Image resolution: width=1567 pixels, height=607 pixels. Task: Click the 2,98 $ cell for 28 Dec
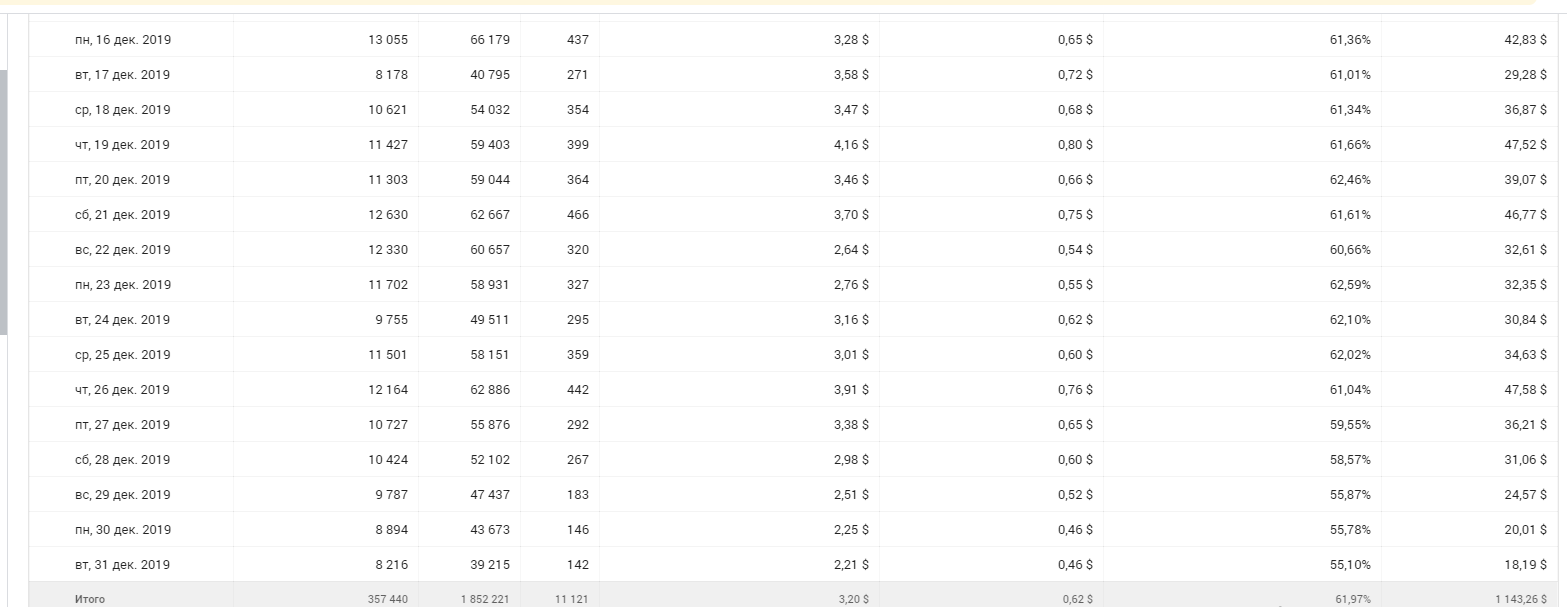[850, 460]
